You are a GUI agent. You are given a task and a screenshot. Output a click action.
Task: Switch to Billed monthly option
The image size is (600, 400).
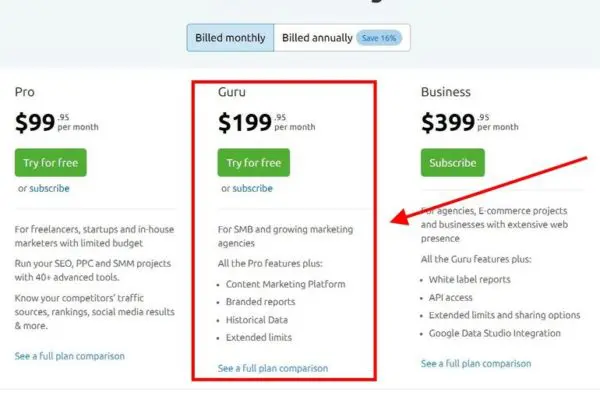(230, 38)
